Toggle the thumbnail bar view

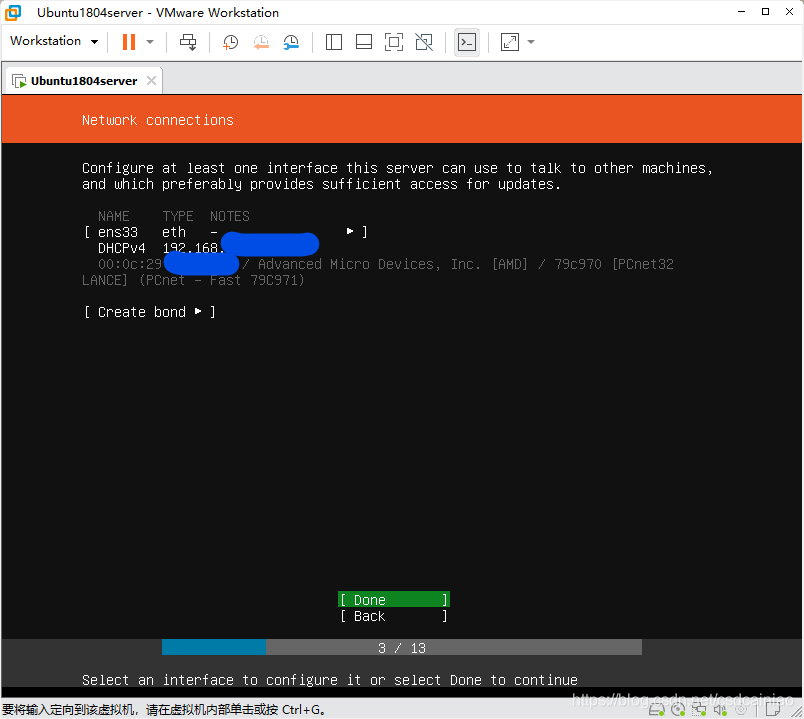(x=364, y=42)
